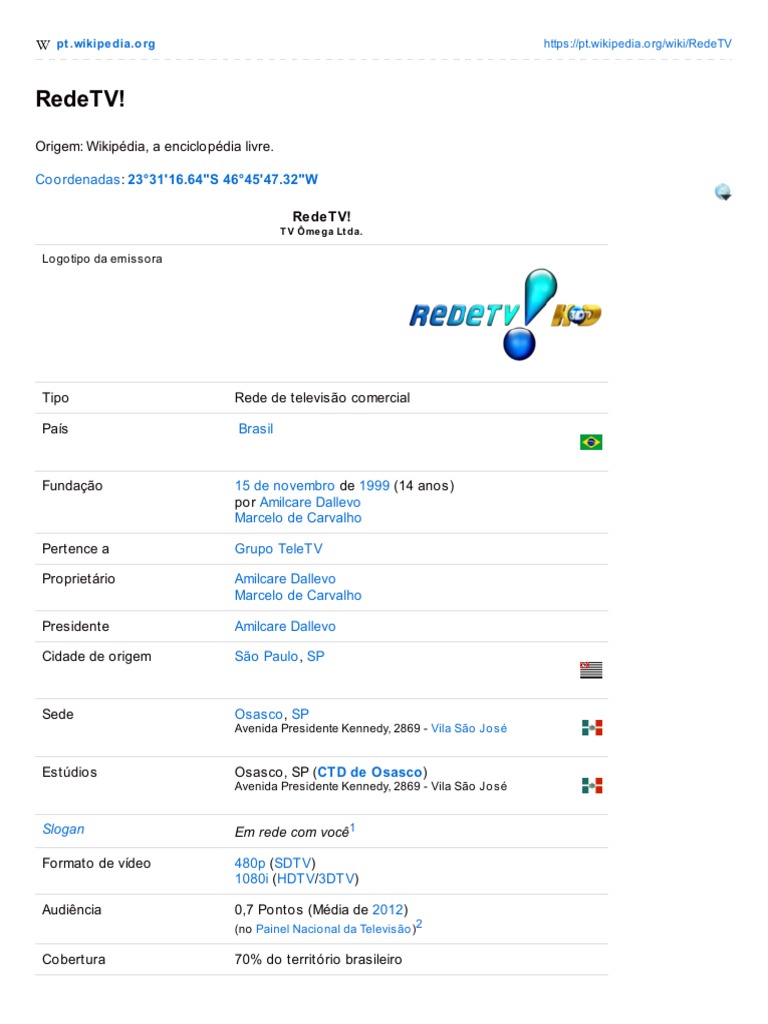Click 'Rede de televisão comercial' text
The height and width of the screenshot is (1024, 768).
pos(322,398)
